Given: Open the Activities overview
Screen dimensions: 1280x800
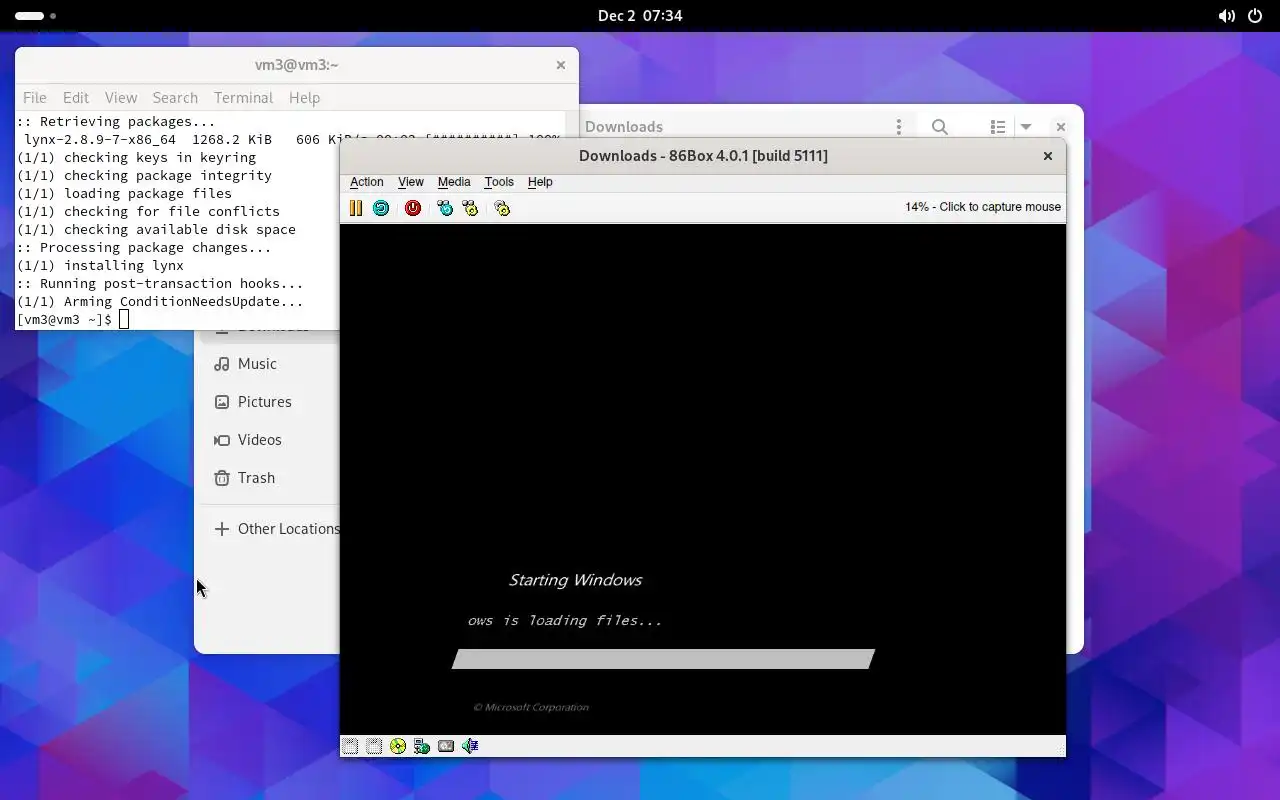Looking at the screenshot, I should [x=35, y=16].
